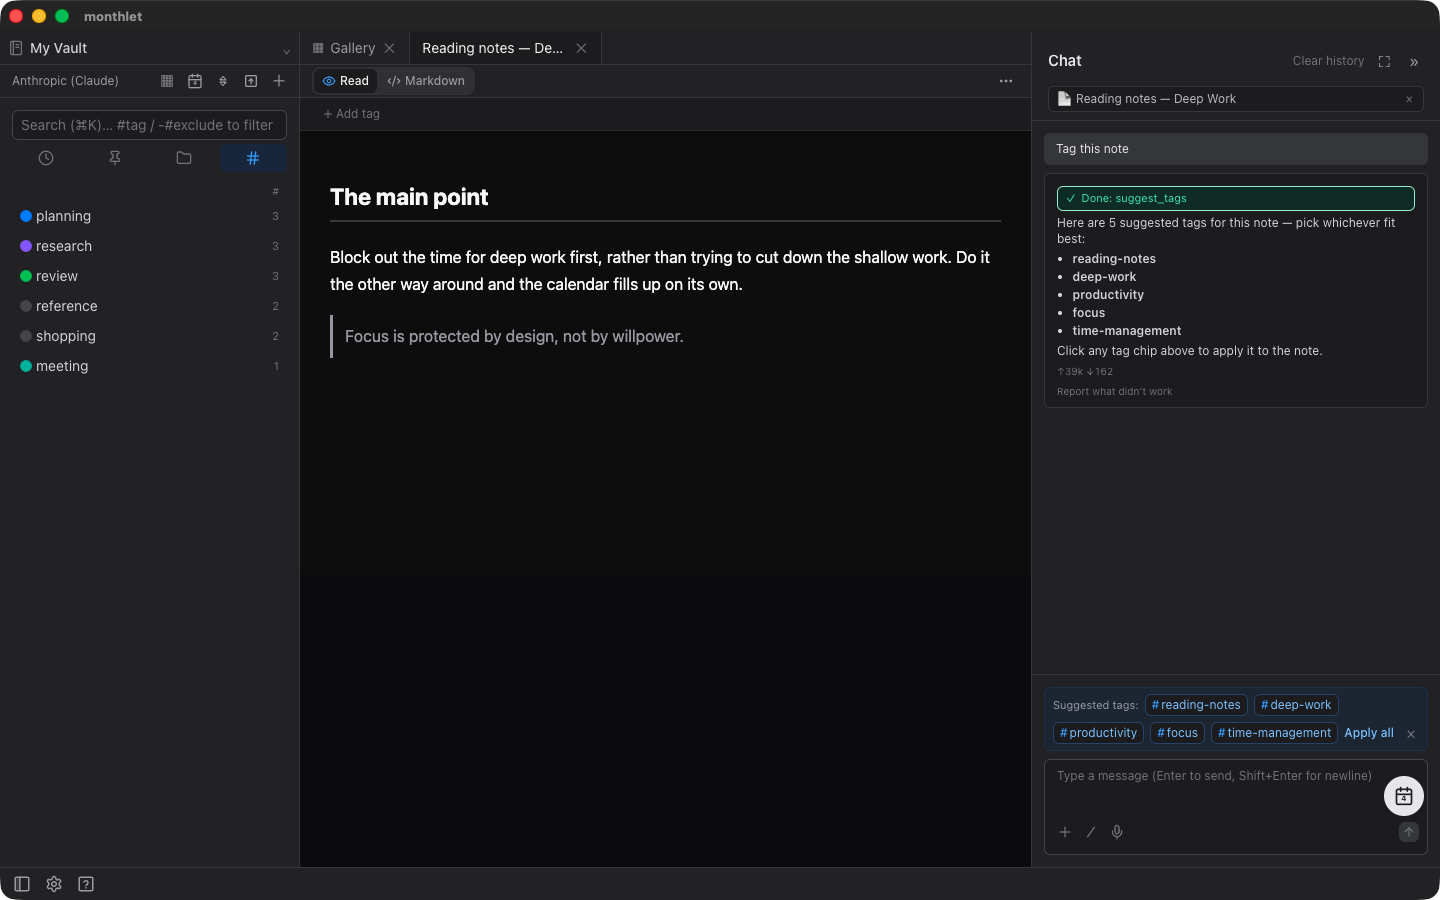The width and height of the screenshot is (1440, 900).
Task: Click the microphone icon in chat input
Action: [1117, 832]
